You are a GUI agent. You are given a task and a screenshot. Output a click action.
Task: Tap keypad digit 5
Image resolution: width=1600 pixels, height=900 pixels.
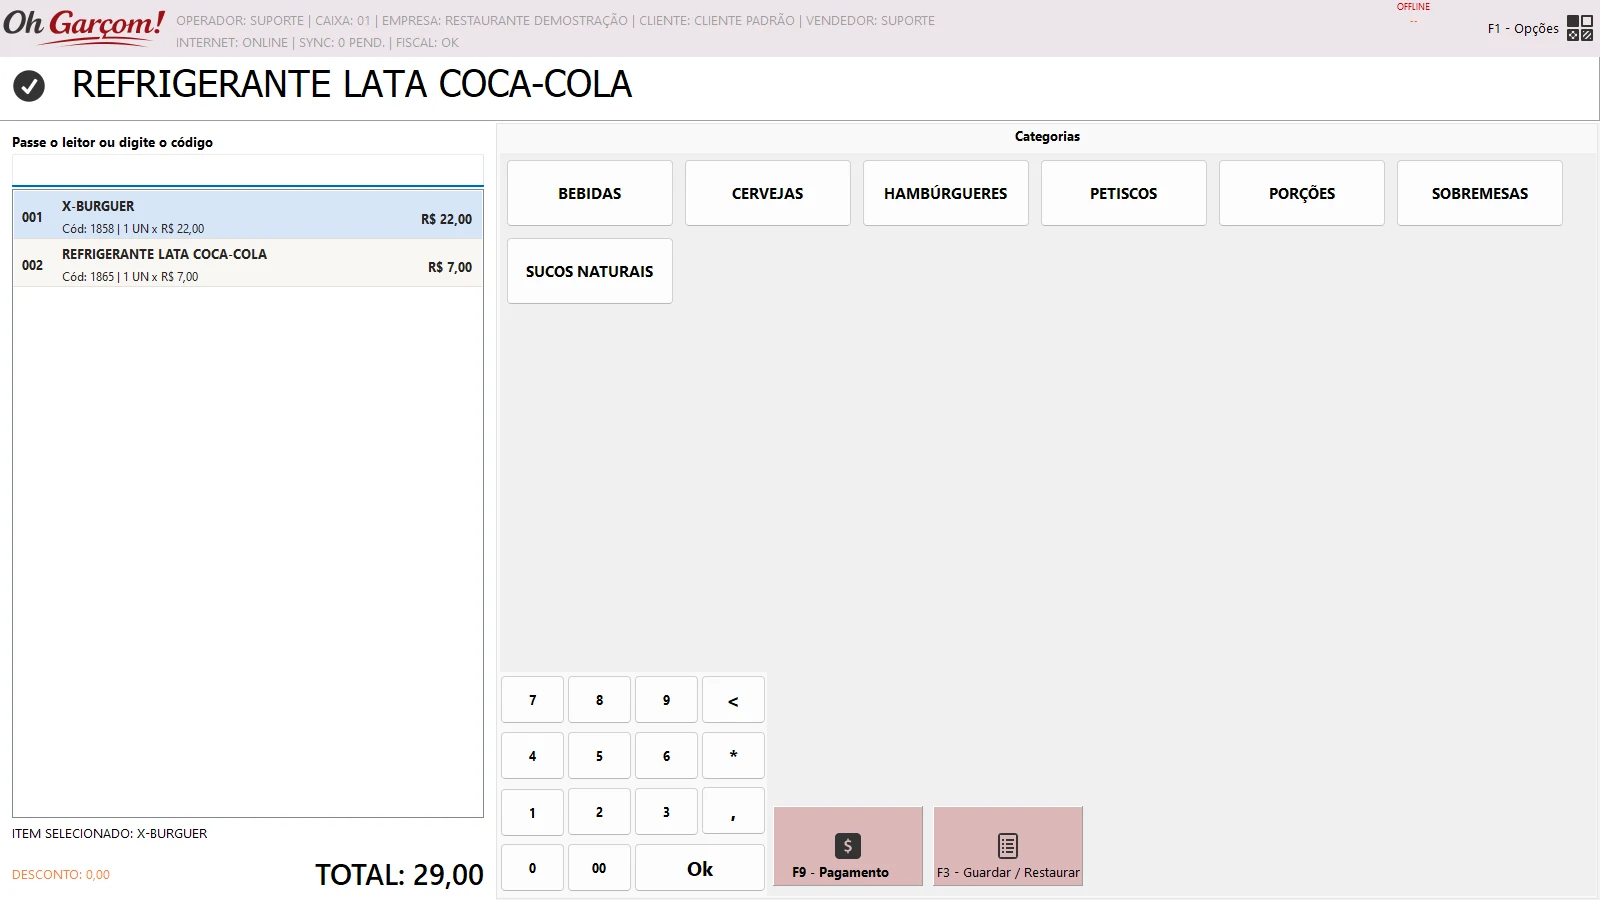(x=599, y=756)
